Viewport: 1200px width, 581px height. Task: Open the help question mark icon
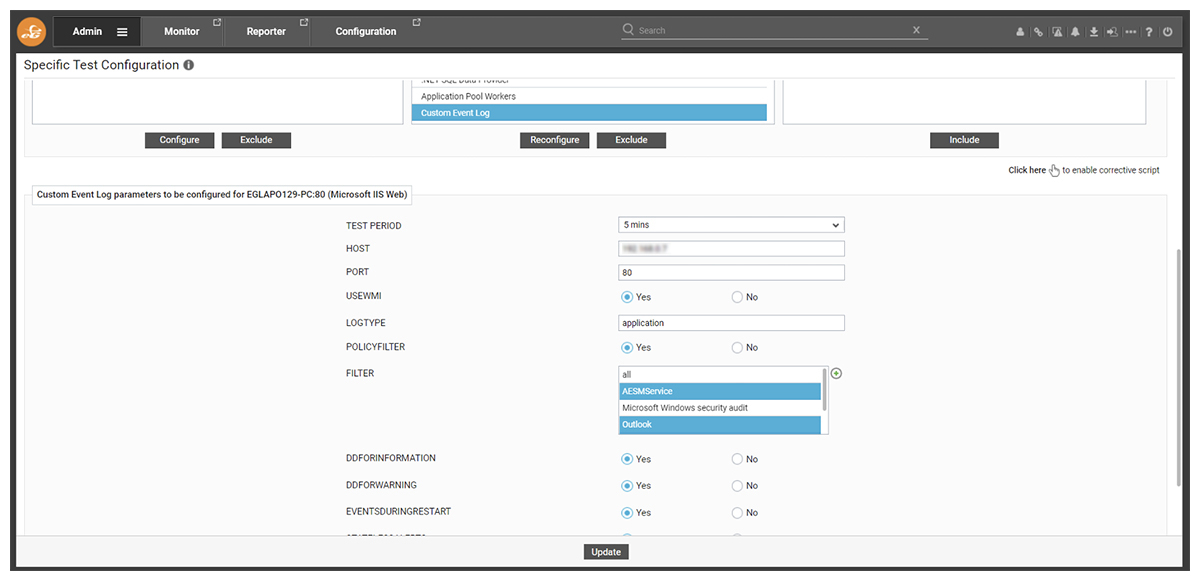tap(1150, 32)
